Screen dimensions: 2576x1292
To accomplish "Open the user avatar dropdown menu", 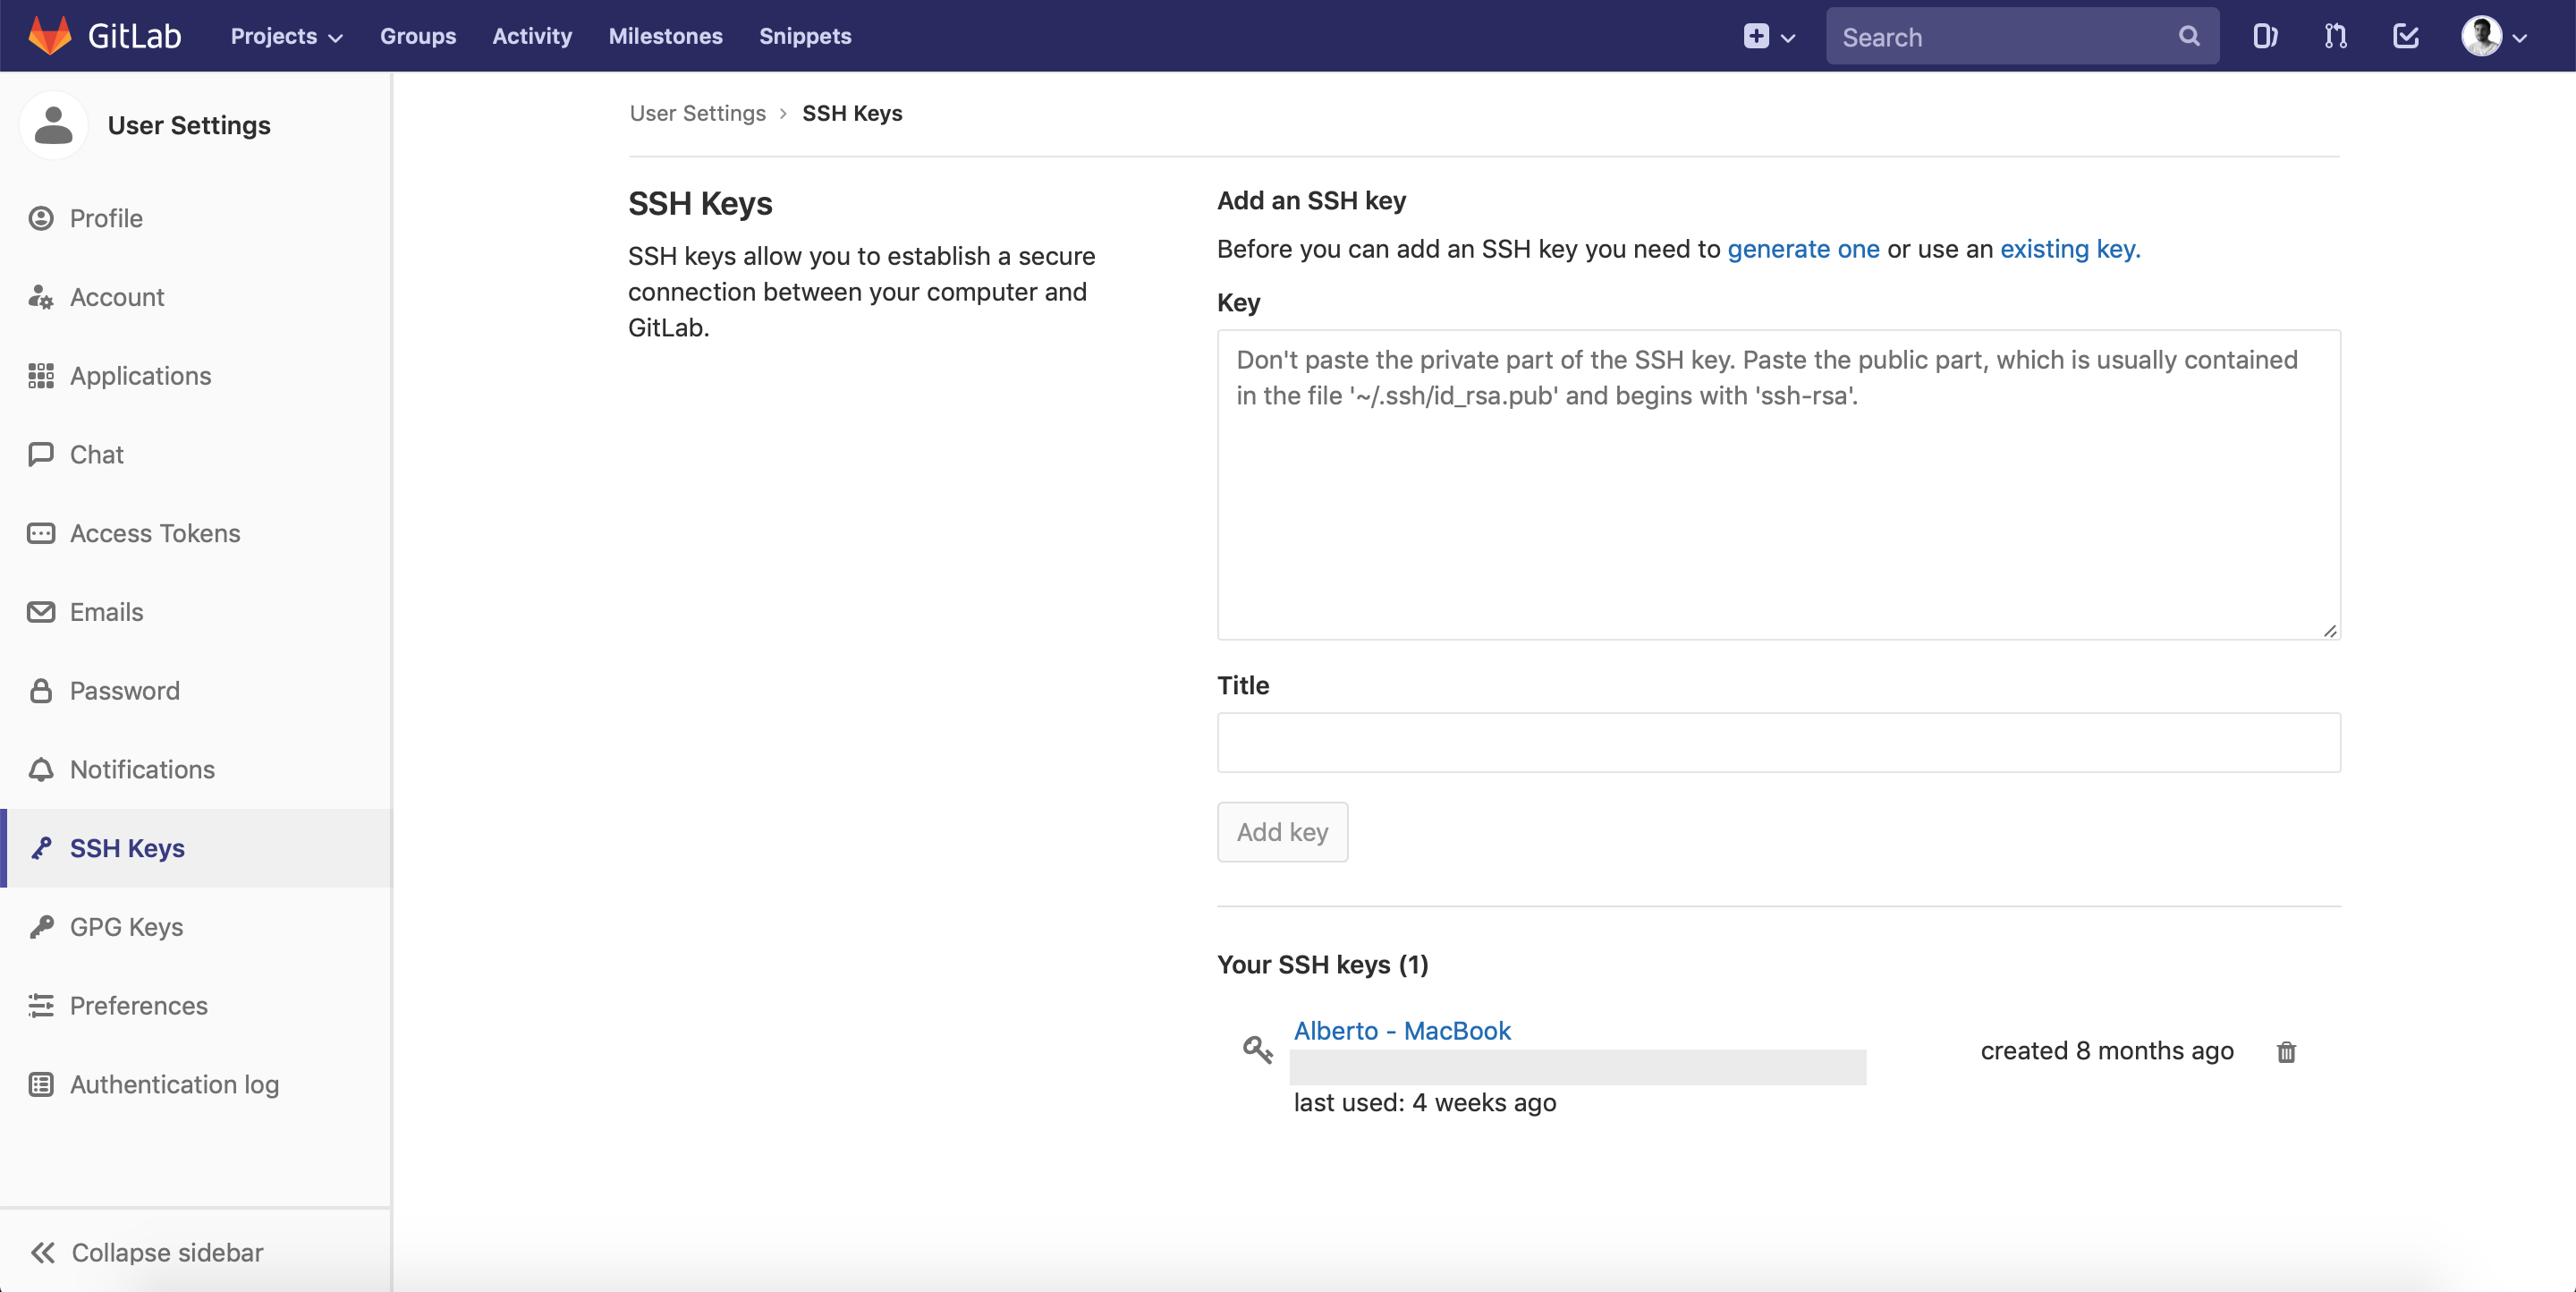I will coord(2493,37).
